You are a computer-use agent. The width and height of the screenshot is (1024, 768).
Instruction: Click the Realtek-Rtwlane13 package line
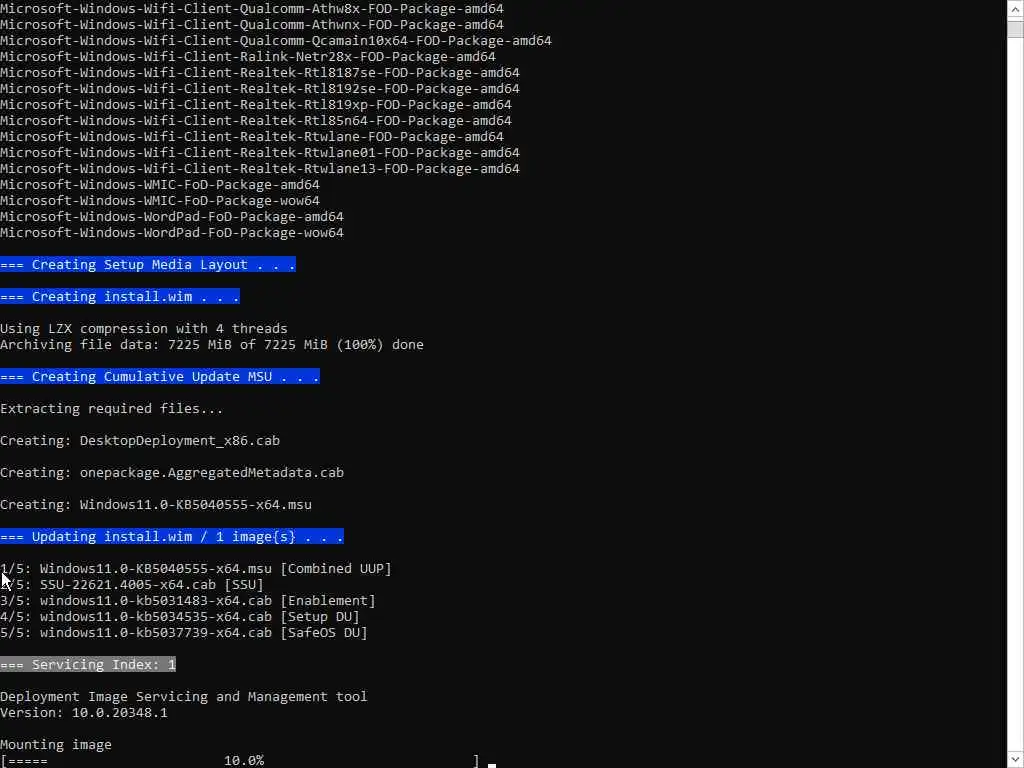coord(260,168)
